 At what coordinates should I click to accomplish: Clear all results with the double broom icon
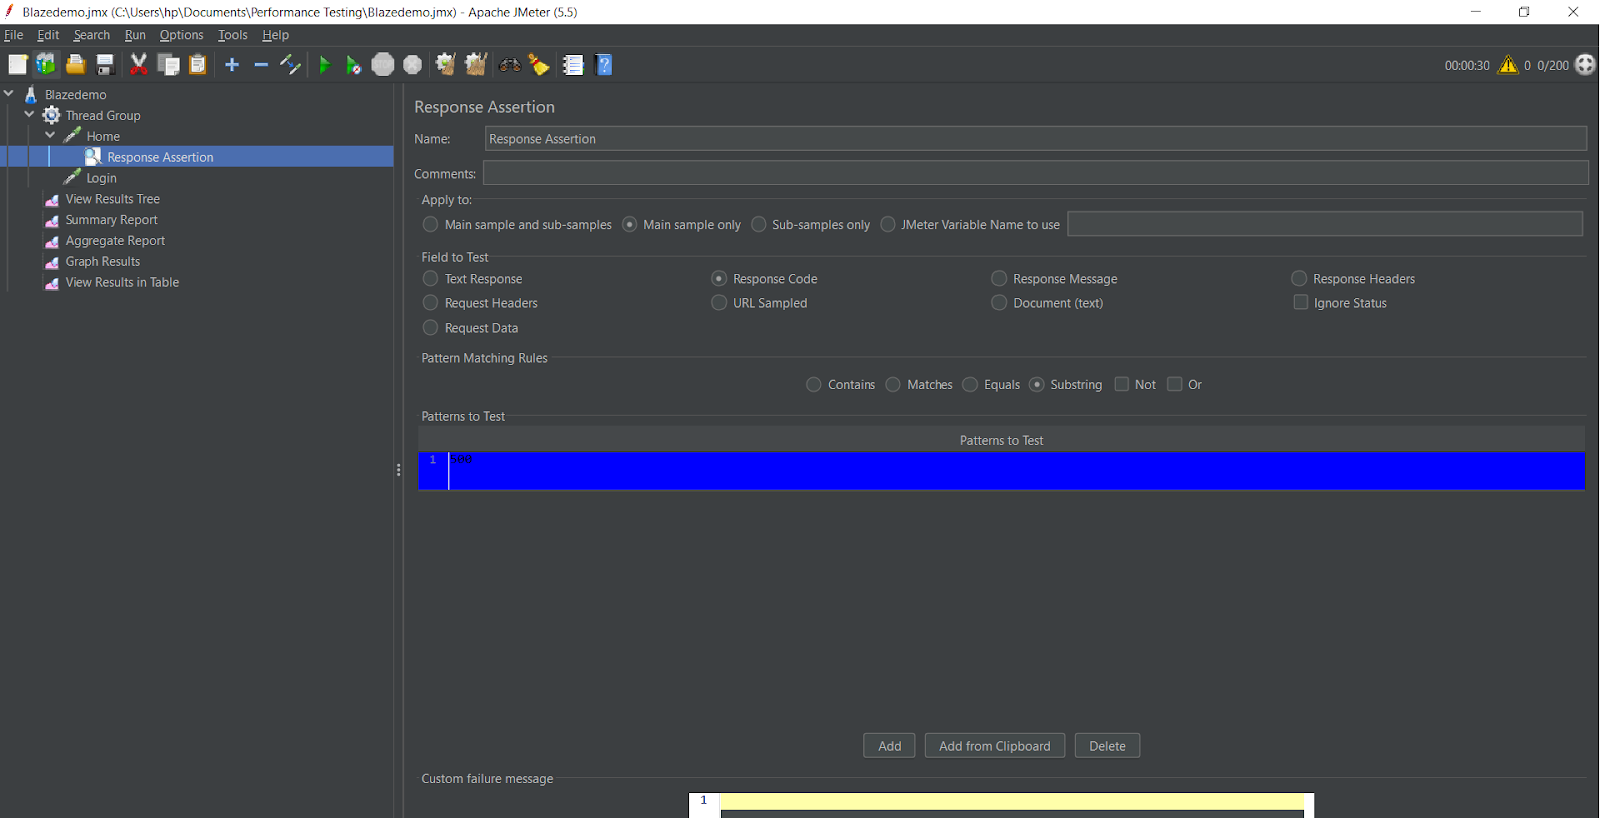click(x=476, y=65)
